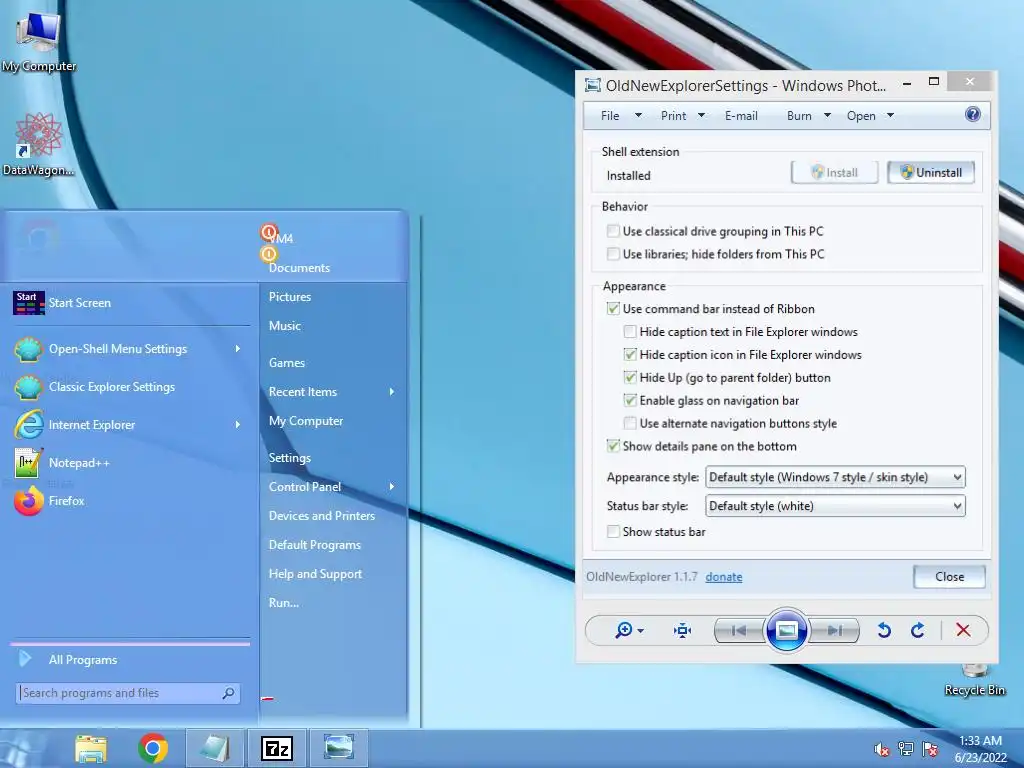Open Notepad++ from the start menu
Viewport: 1024px width, 768px height.
coord(131,463)
